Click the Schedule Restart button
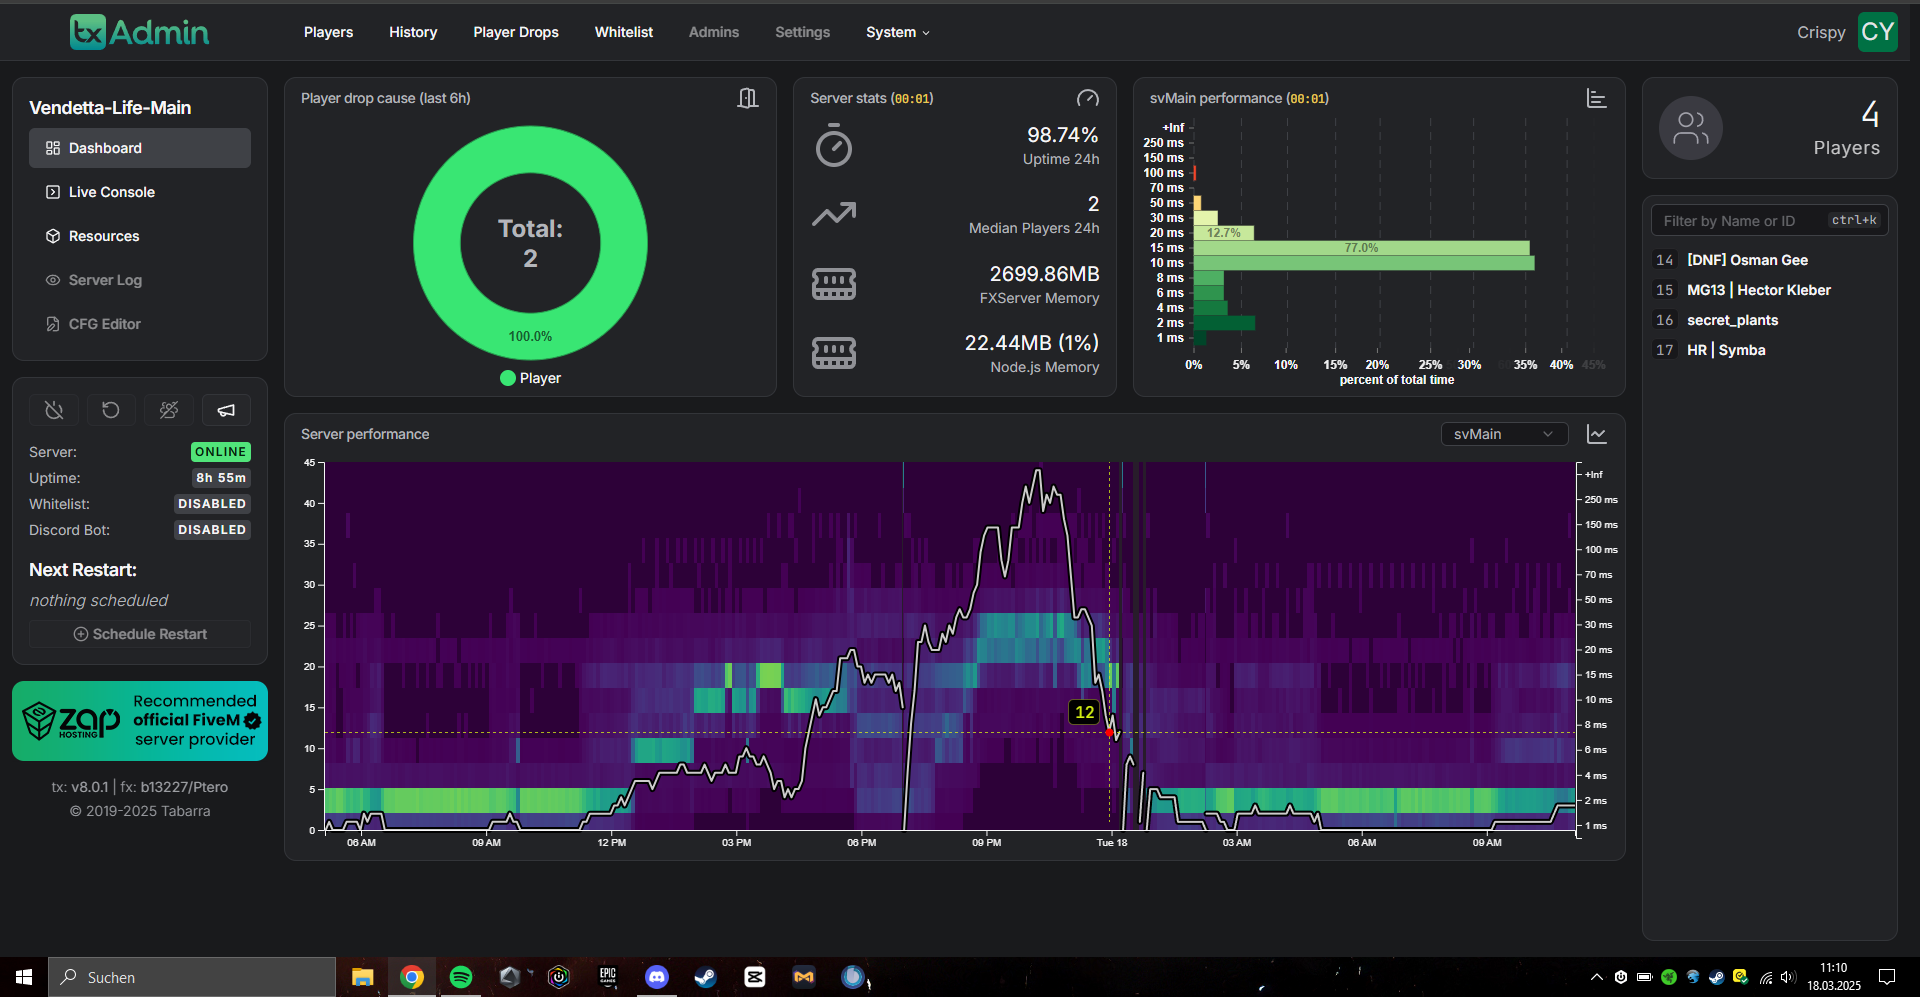 140,634
